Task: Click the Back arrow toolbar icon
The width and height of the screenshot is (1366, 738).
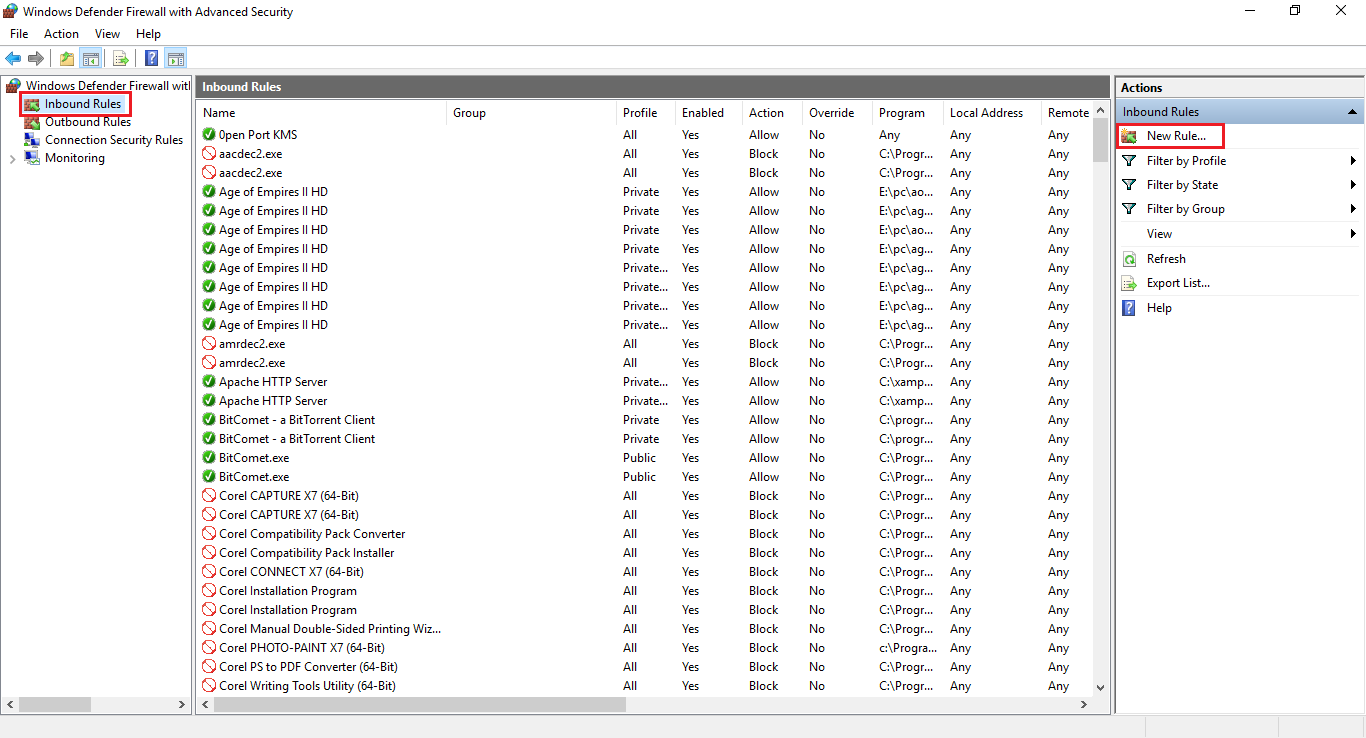Action: point(13,59)
